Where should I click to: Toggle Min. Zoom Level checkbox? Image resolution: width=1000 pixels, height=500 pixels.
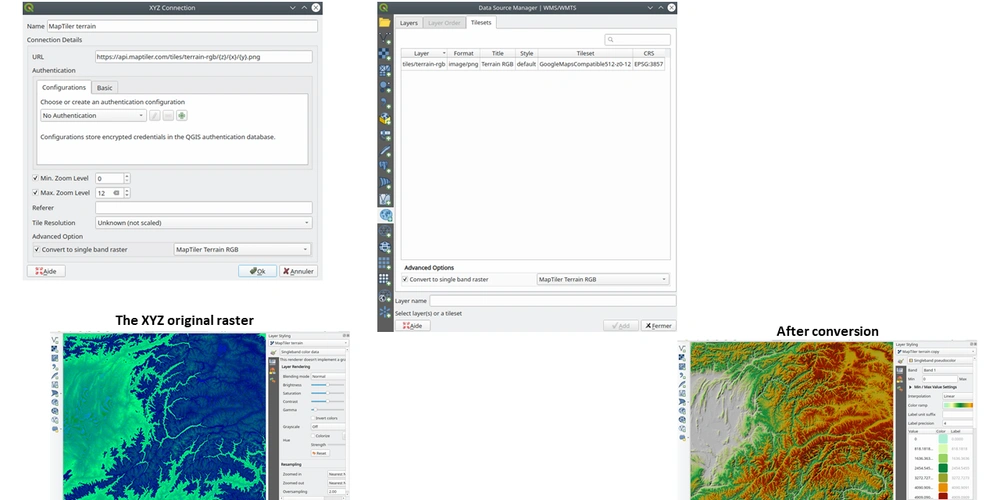coord(36,179)
